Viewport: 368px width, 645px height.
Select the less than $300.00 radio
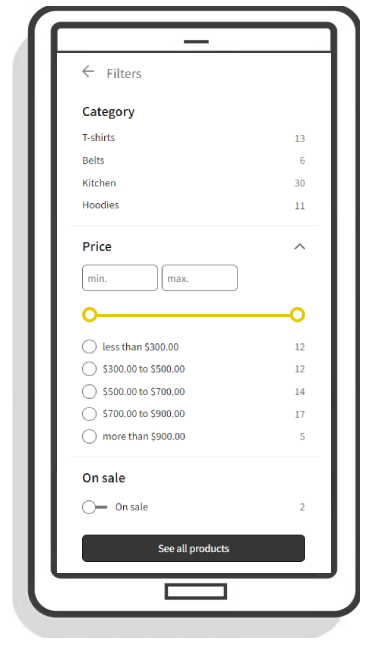click(x=89, y=347)
